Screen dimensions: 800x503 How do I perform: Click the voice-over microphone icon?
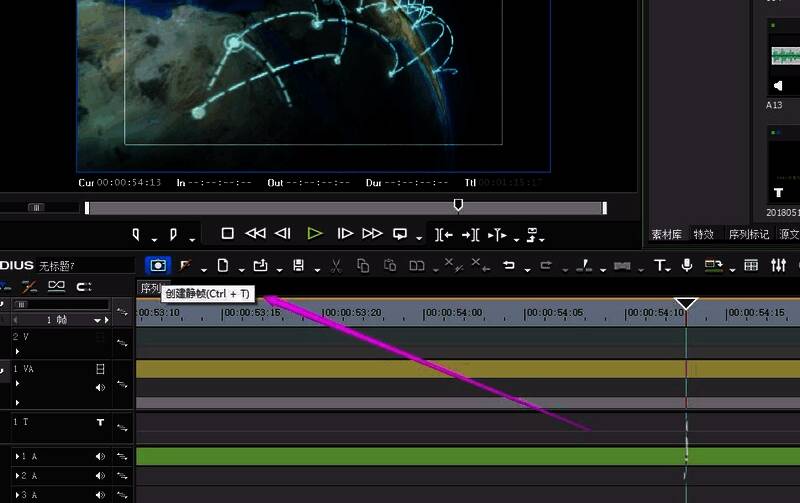coord(687,266)
